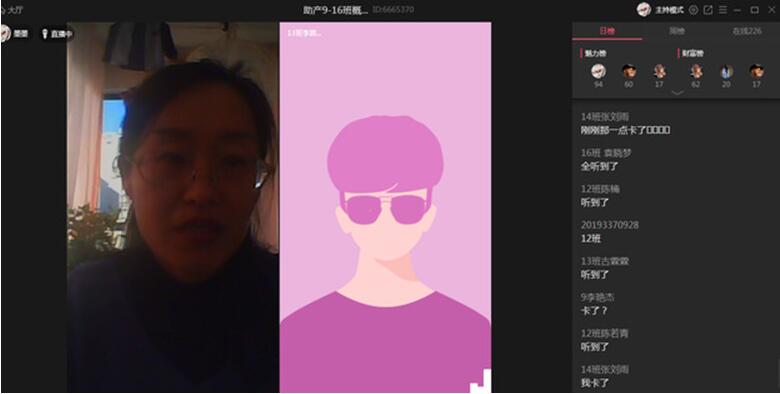780x394 pixels.
Task: Select the 日榜 daily ranking tab
Action: 607,31
